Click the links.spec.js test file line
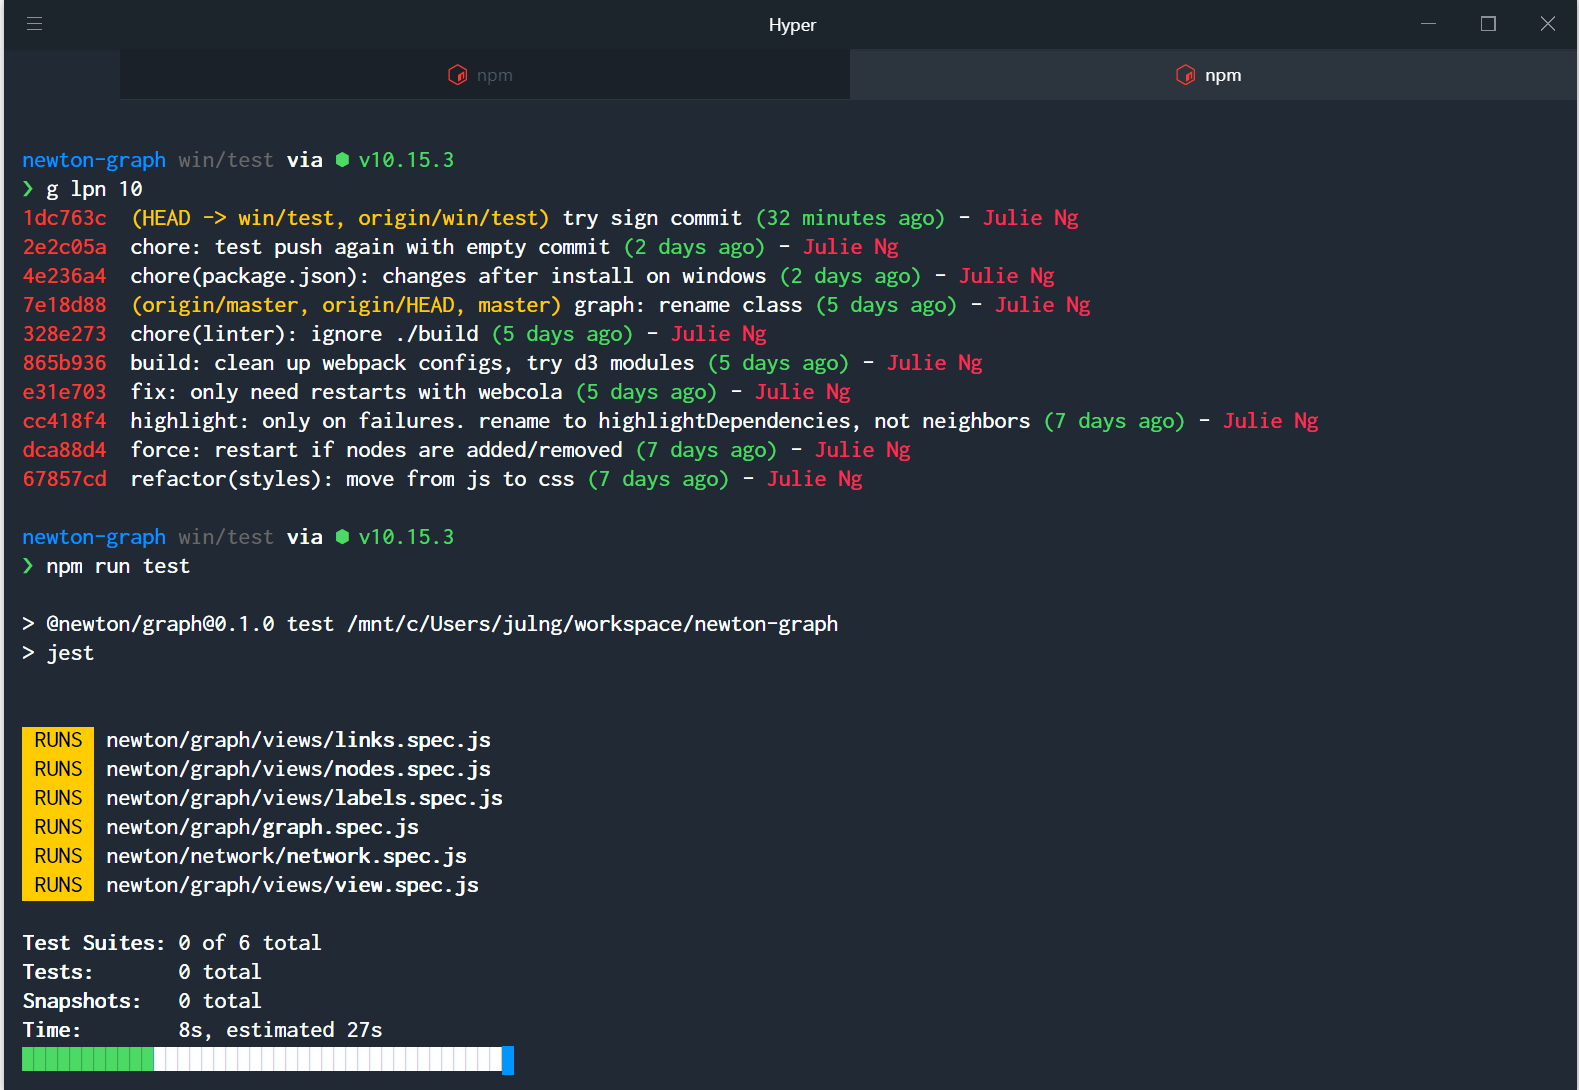Image resolution: width=1579 pixels, height=1090 pixels. [x=298, y=740]
